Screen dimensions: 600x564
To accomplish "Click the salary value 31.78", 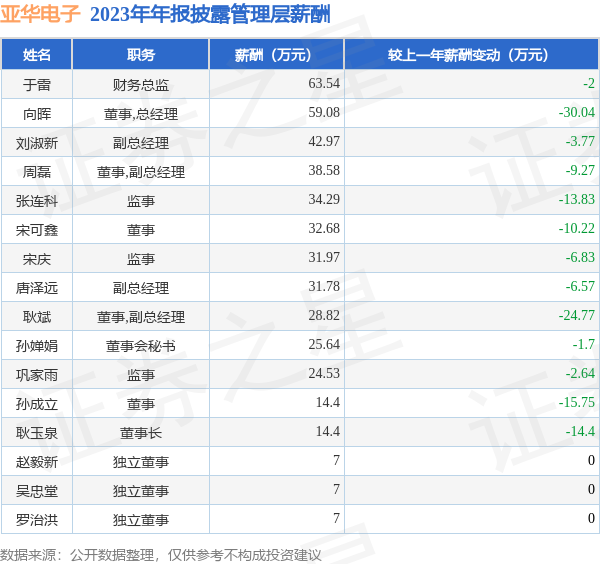I will click(324, 287).
